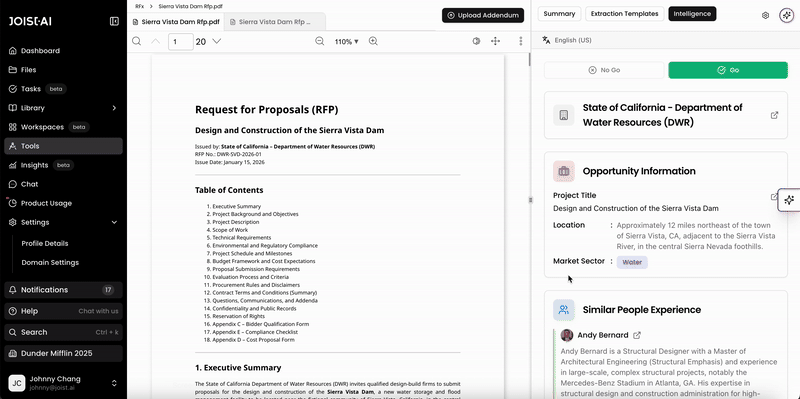Open Help chat with us
800x399 pixels.
click(63, 311)
